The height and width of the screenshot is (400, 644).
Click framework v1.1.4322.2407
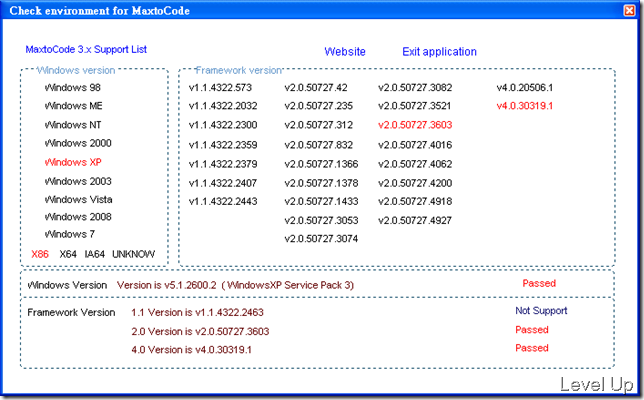pos(223,183)
